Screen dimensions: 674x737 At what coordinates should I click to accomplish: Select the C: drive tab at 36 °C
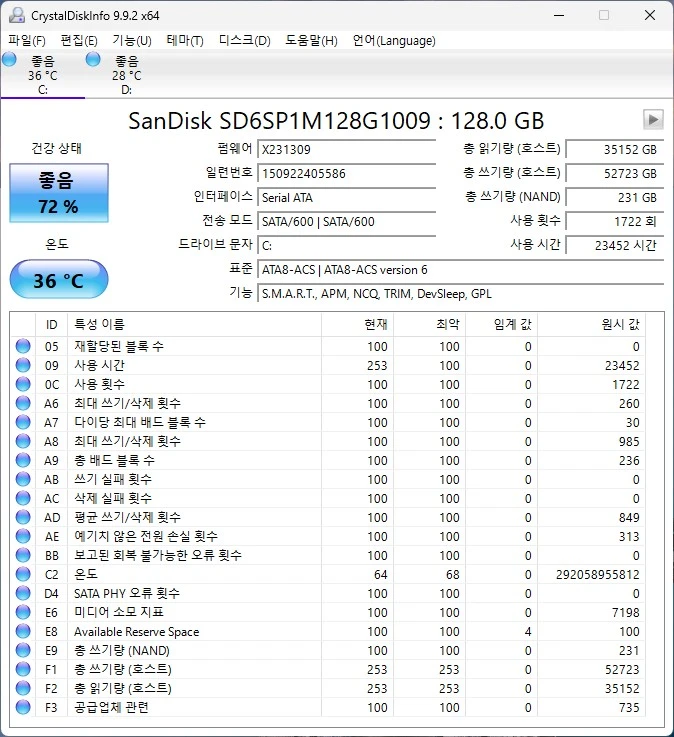[x=42, y=74]
